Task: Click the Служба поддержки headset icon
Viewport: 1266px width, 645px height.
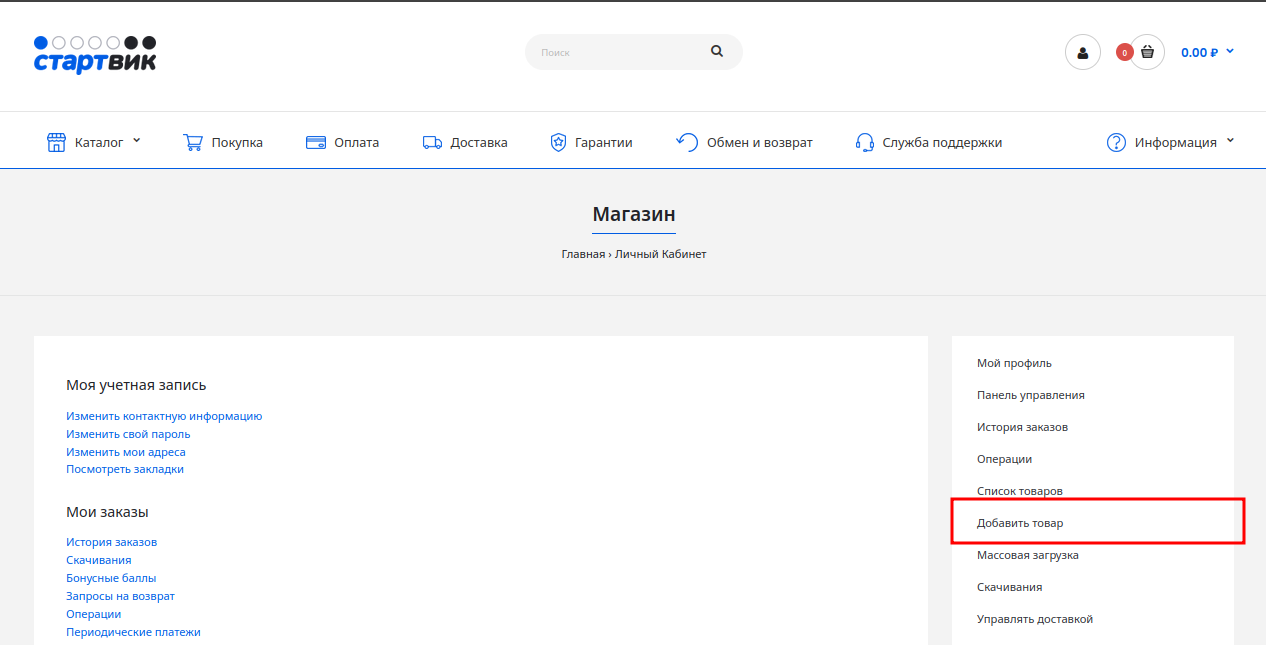Action: 865,142
